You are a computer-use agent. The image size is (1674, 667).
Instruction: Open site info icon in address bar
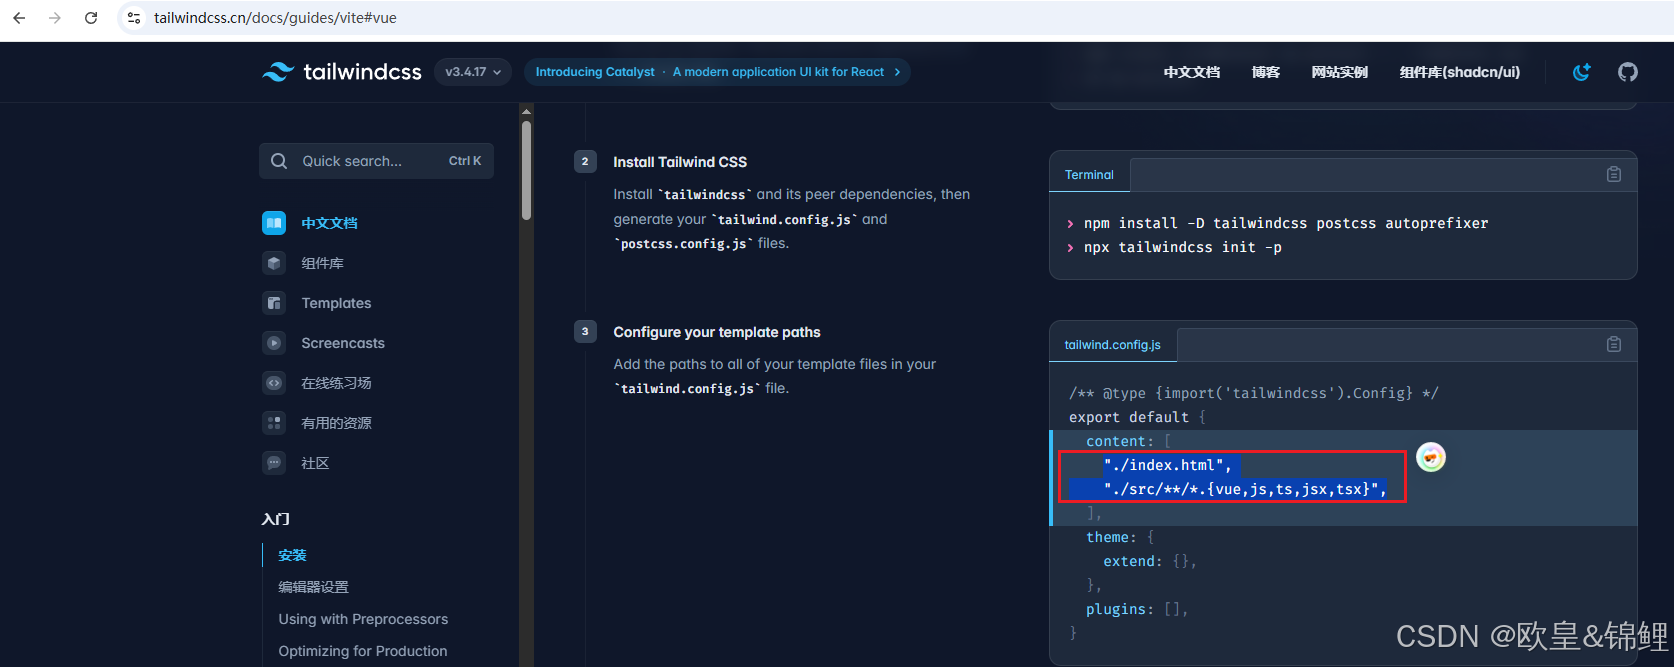[x=134, y=18]
